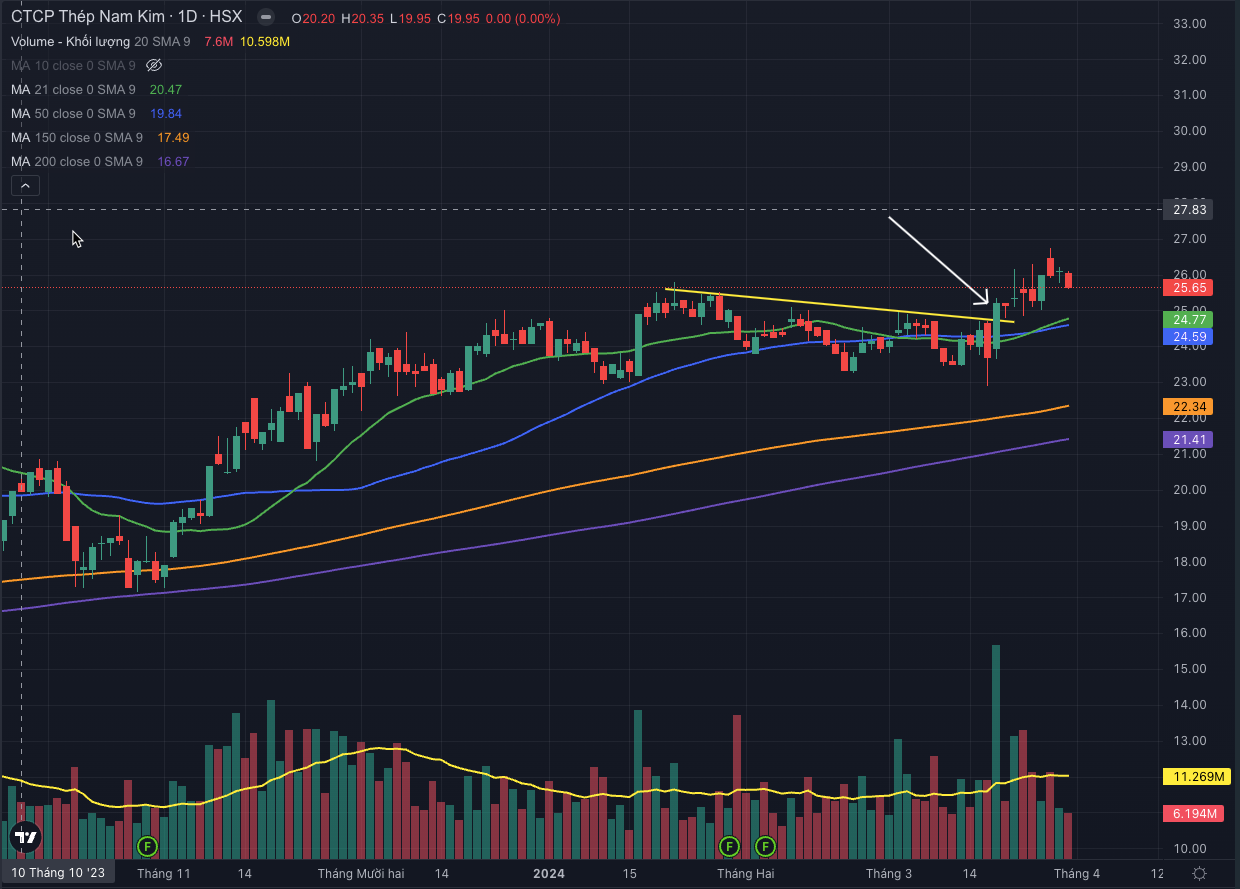Image resolution: width=1240 pixels, height=889 pixels.
Task: Click the gray pill status icon beside HSX
Action: pos(264,18)
